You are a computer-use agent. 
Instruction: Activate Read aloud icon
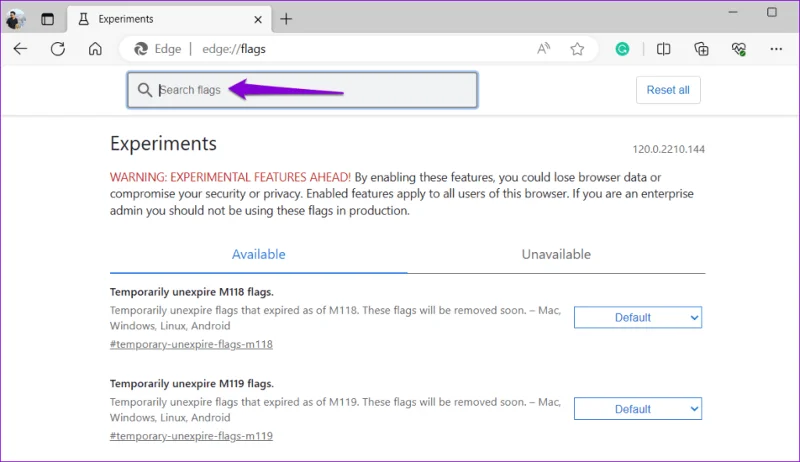[x=543, y=49]
